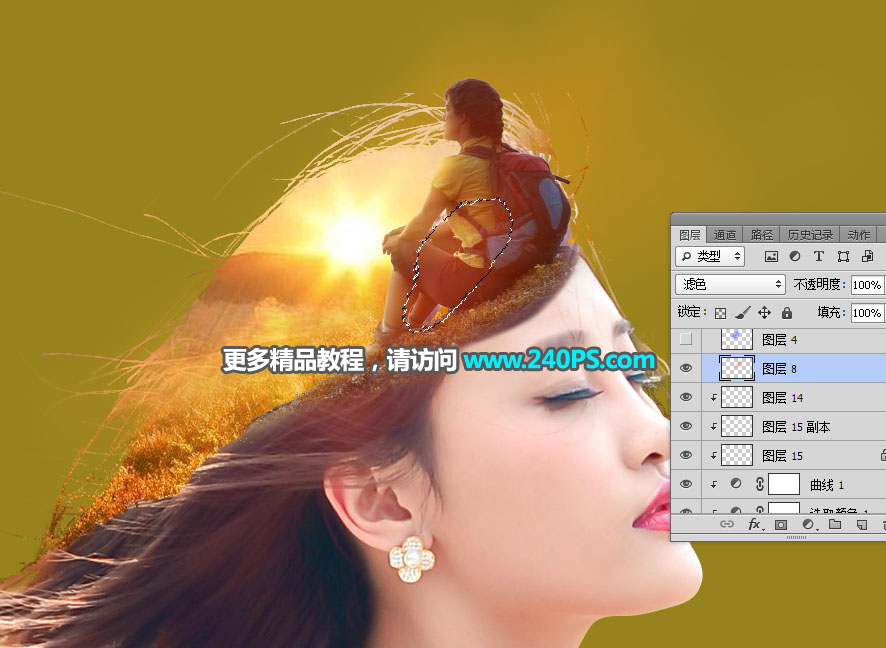The height and width of the screenshot is (648, 886).
Task: Filter layers by adjustment layer icon
Action: [795, 256]
